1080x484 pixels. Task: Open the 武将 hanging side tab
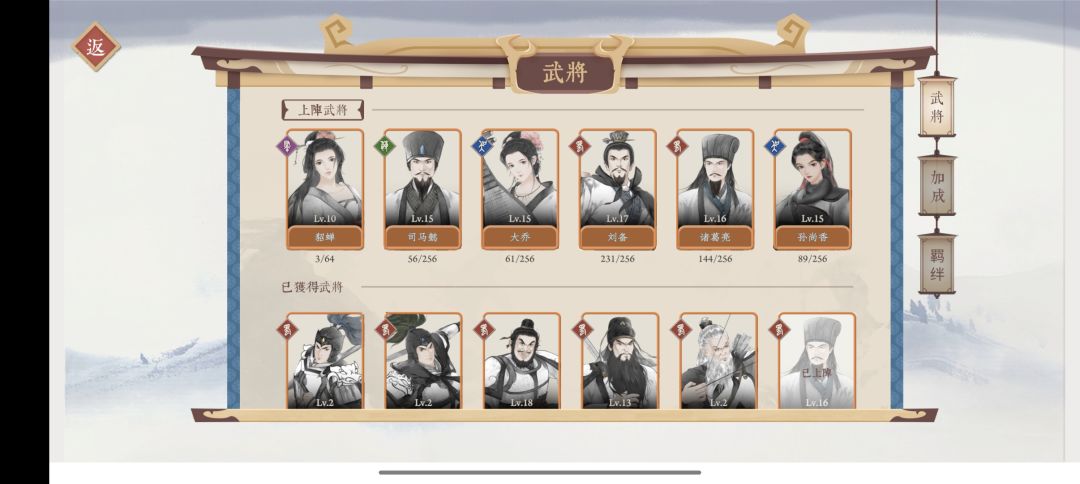(937, 107)
